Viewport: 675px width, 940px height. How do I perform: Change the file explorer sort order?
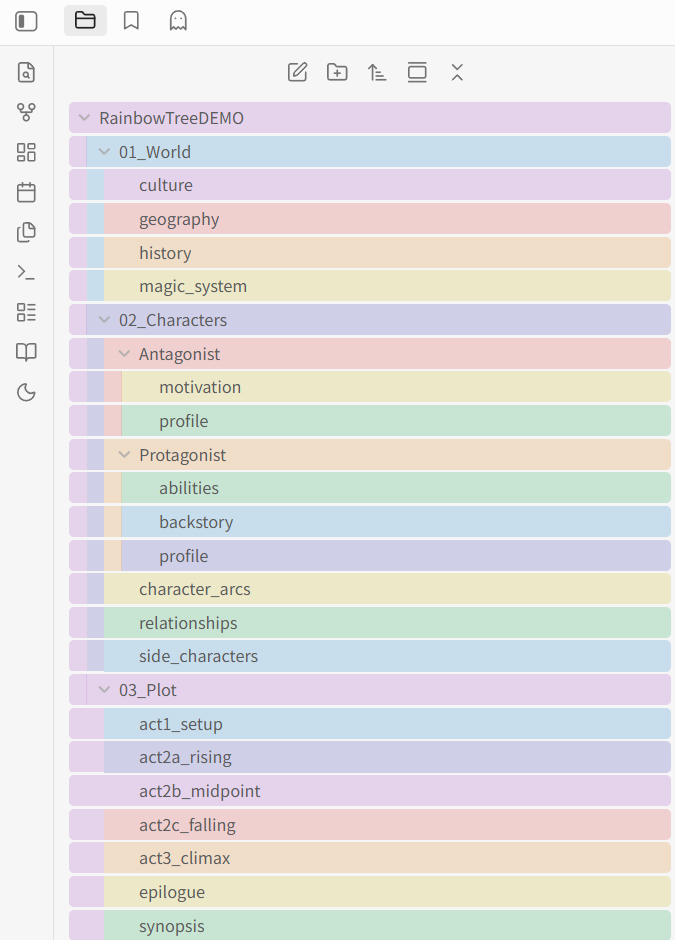377,72
